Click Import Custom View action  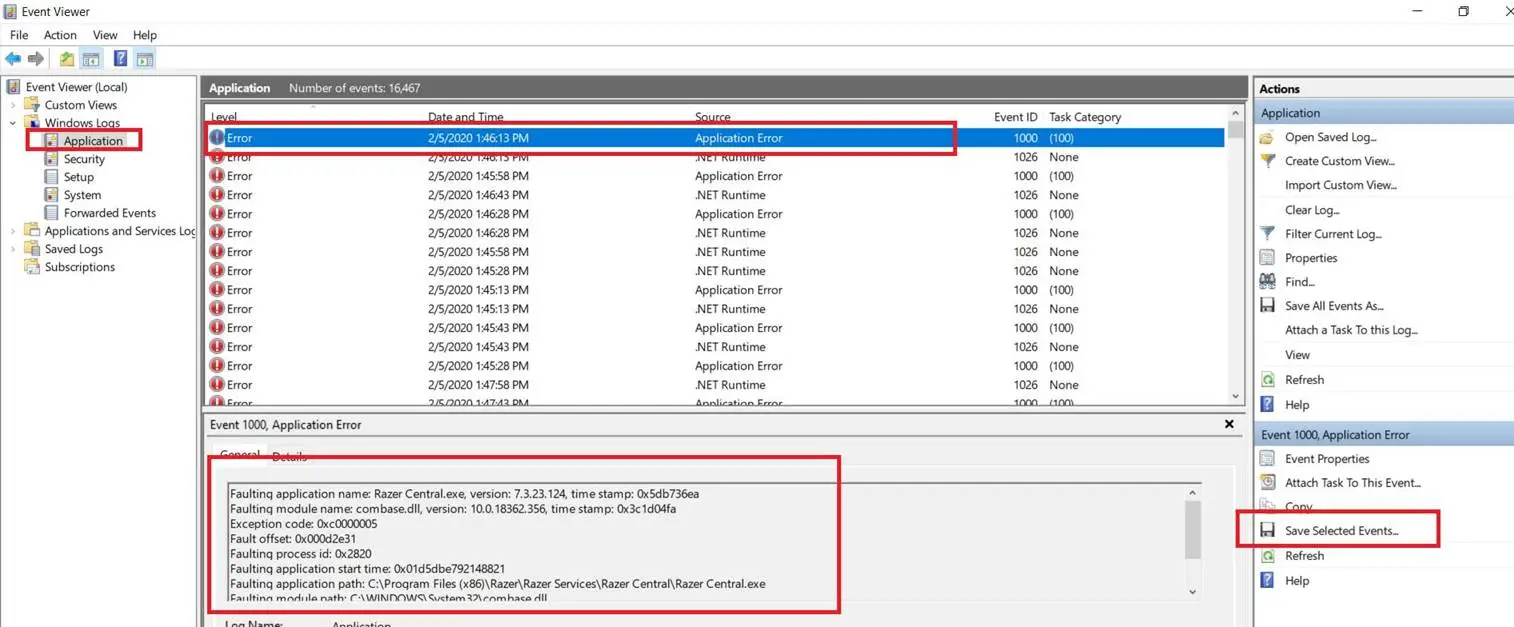(x=1341, y=185)
